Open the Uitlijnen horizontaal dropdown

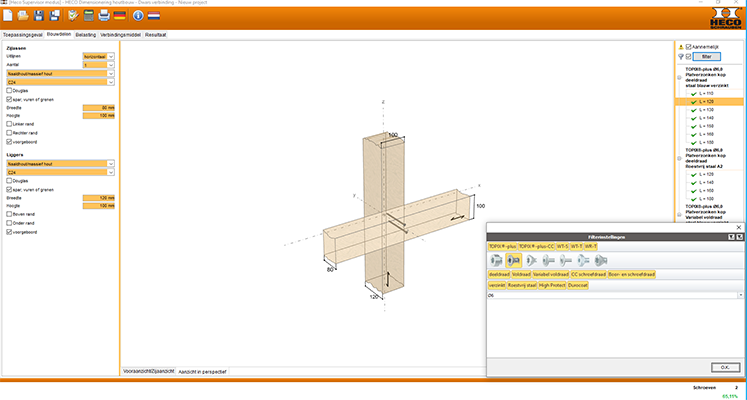coord(99,56)
